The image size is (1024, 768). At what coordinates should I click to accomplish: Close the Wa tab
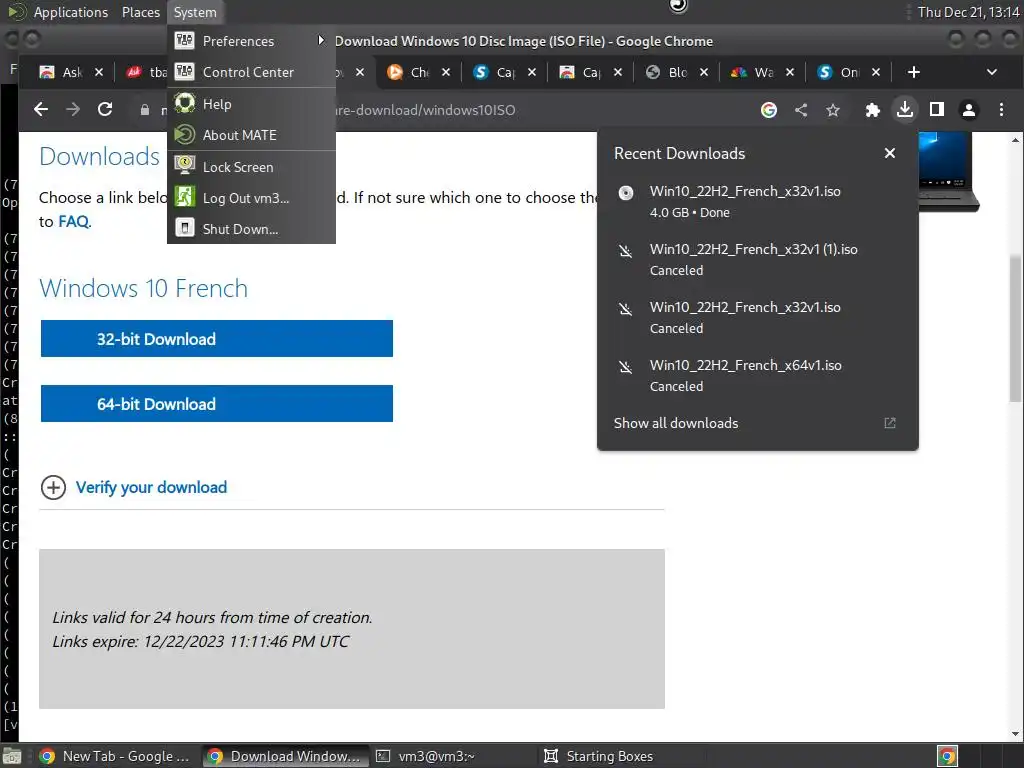click(x=790, y=72)
